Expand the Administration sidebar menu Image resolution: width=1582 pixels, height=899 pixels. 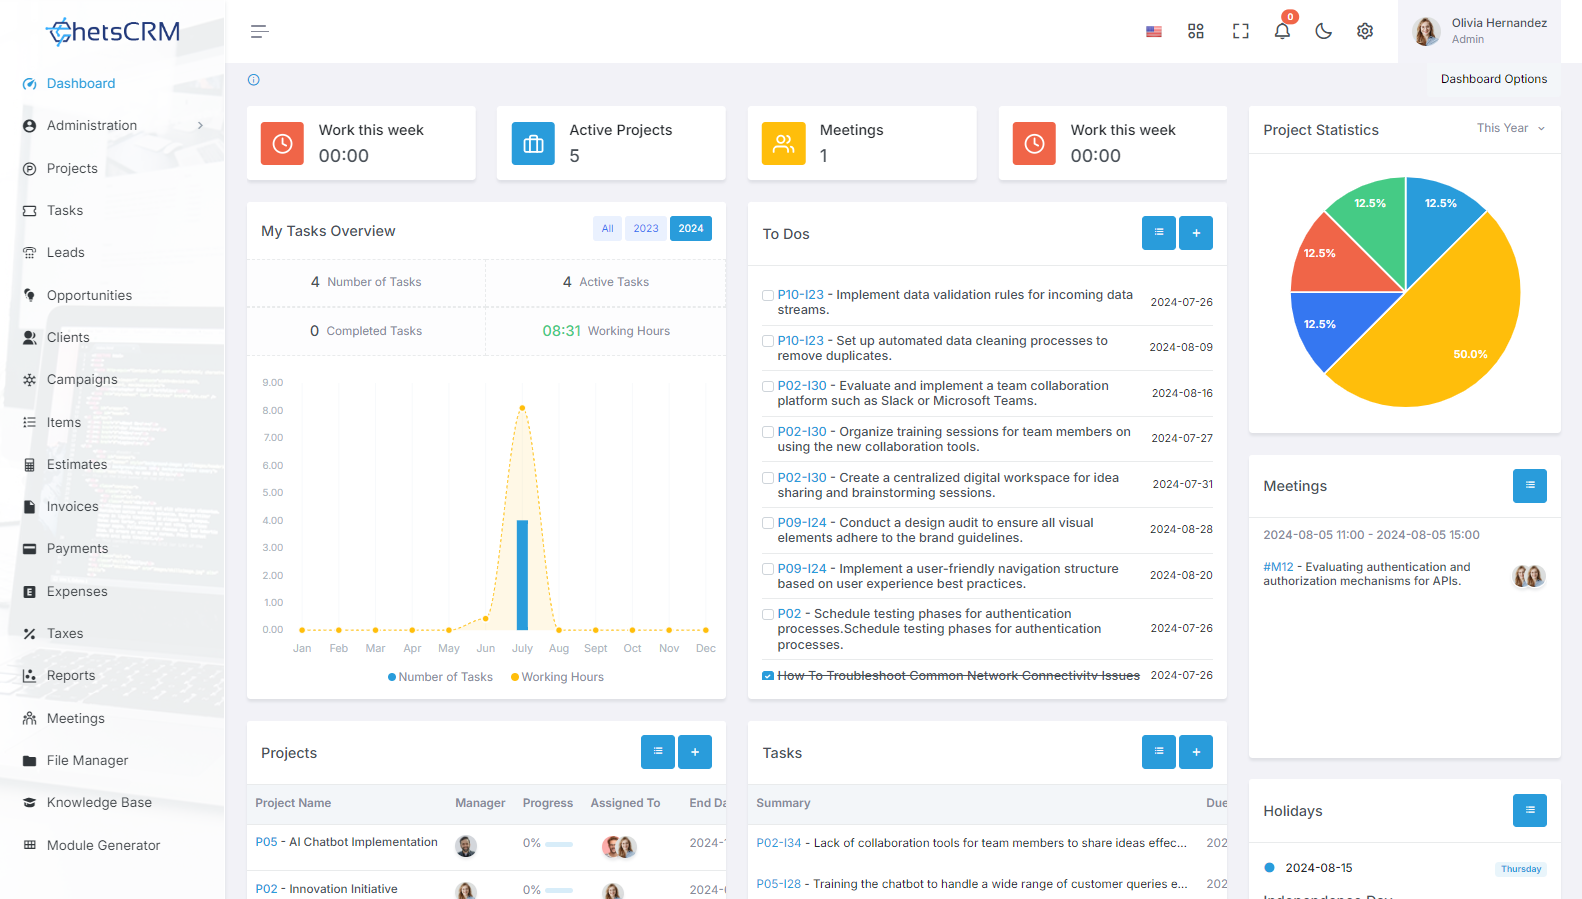(113, 126)
